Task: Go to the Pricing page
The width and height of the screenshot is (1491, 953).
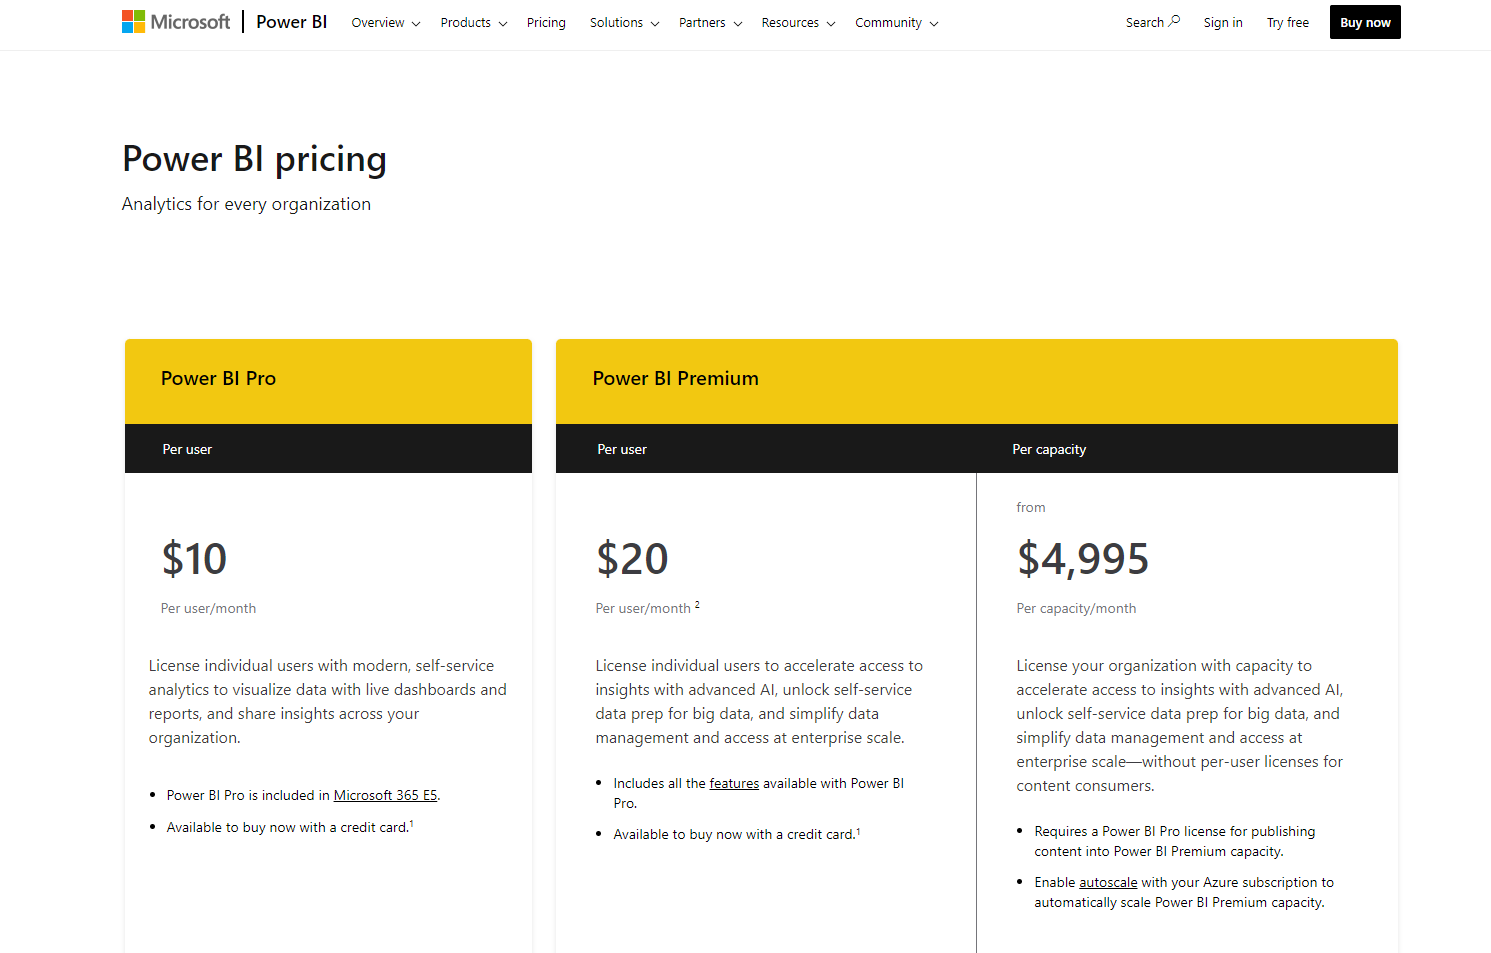Action: tap(546, 23)
